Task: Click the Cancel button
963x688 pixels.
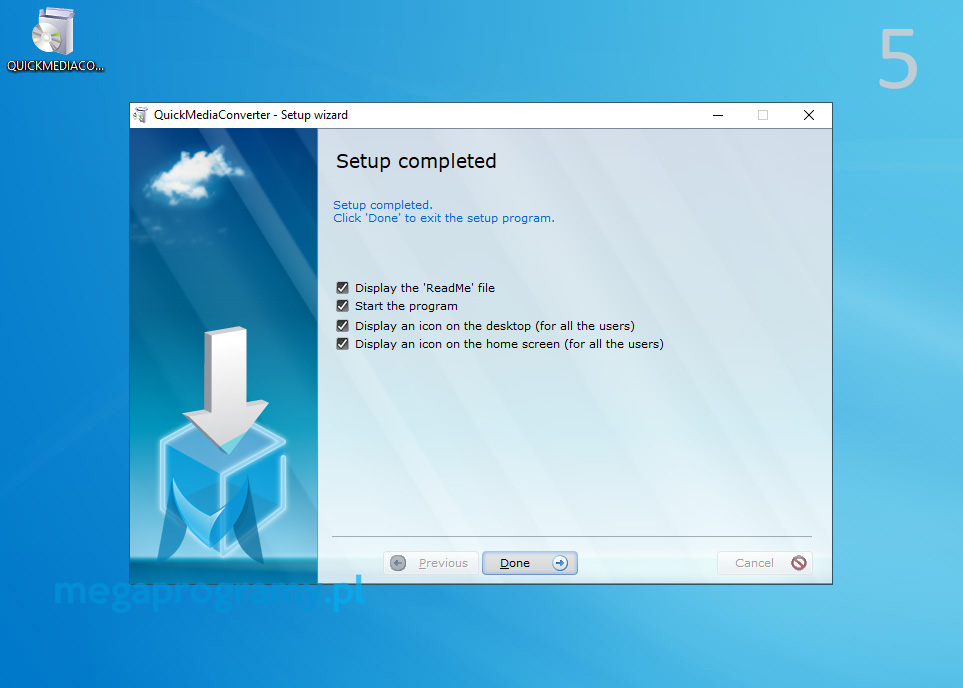Action: click(765, 563)
